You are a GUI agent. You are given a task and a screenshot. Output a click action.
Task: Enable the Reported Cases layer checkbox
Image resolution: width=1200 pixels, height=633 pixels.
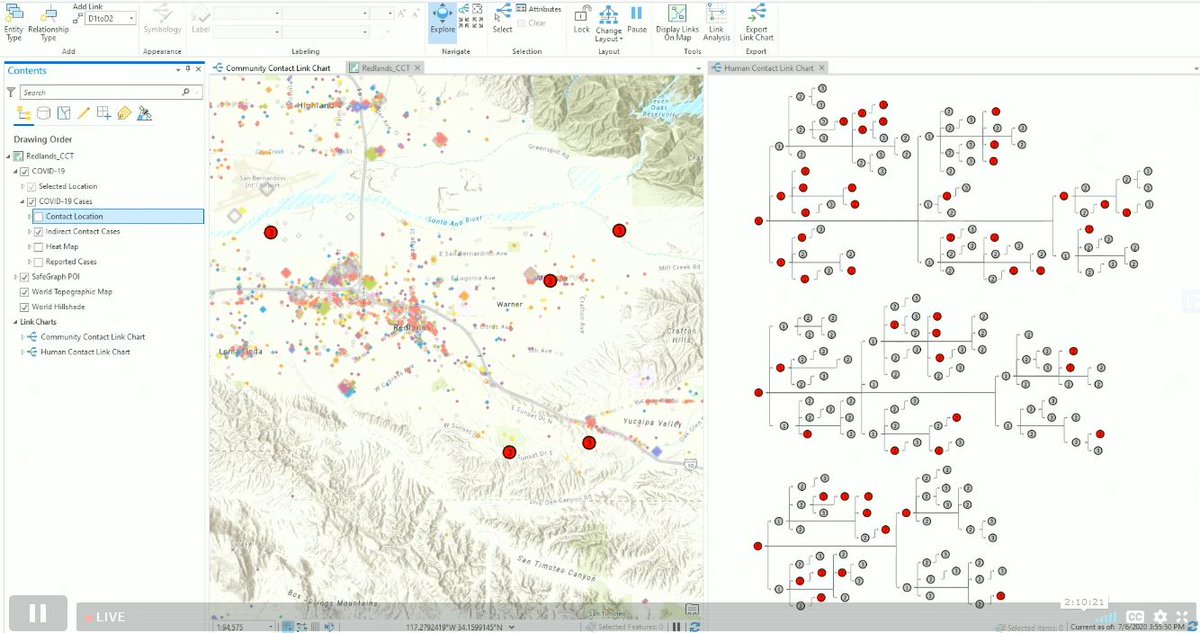(38, 261)
